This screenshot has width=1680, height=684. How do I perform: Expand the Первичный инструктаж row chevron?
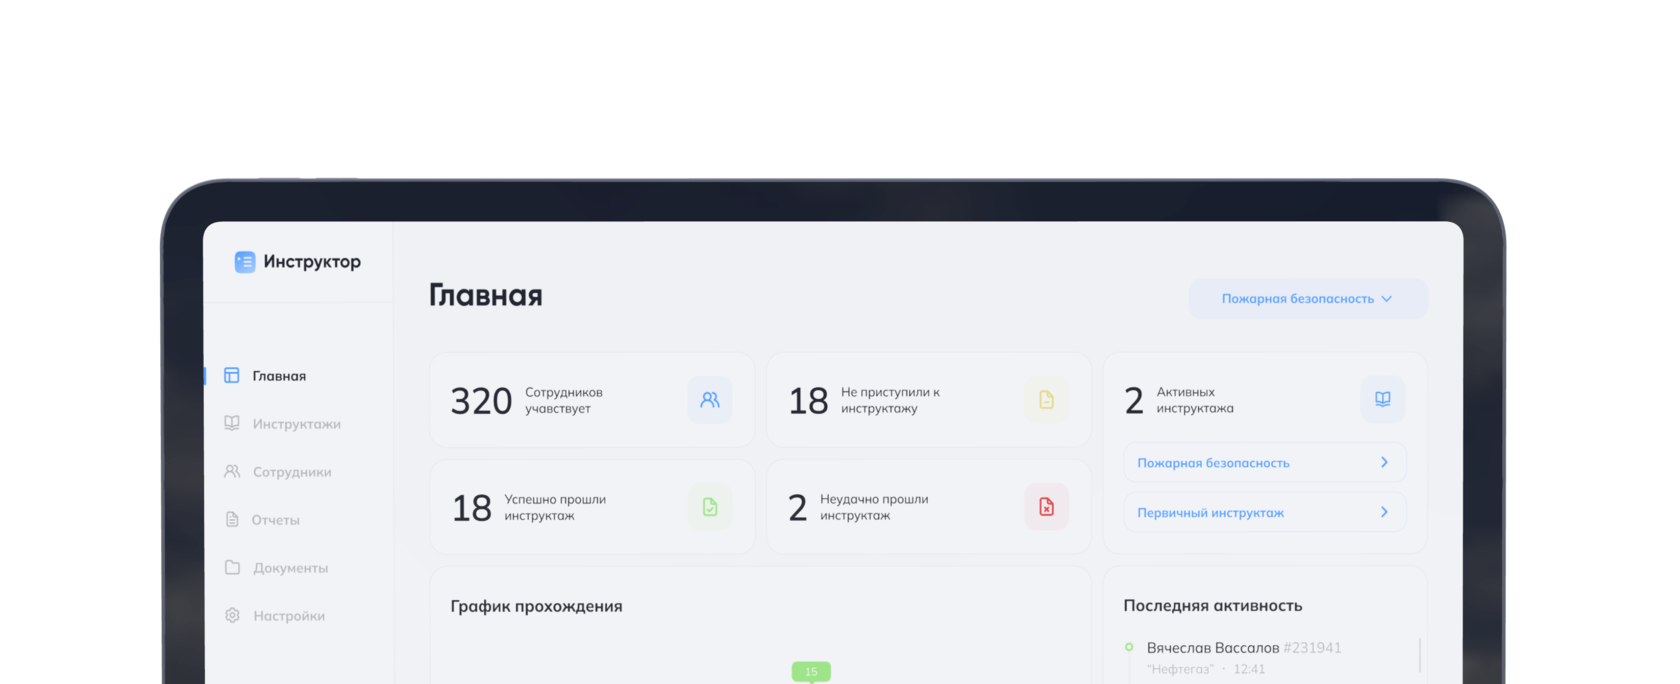pos(1384,512)
